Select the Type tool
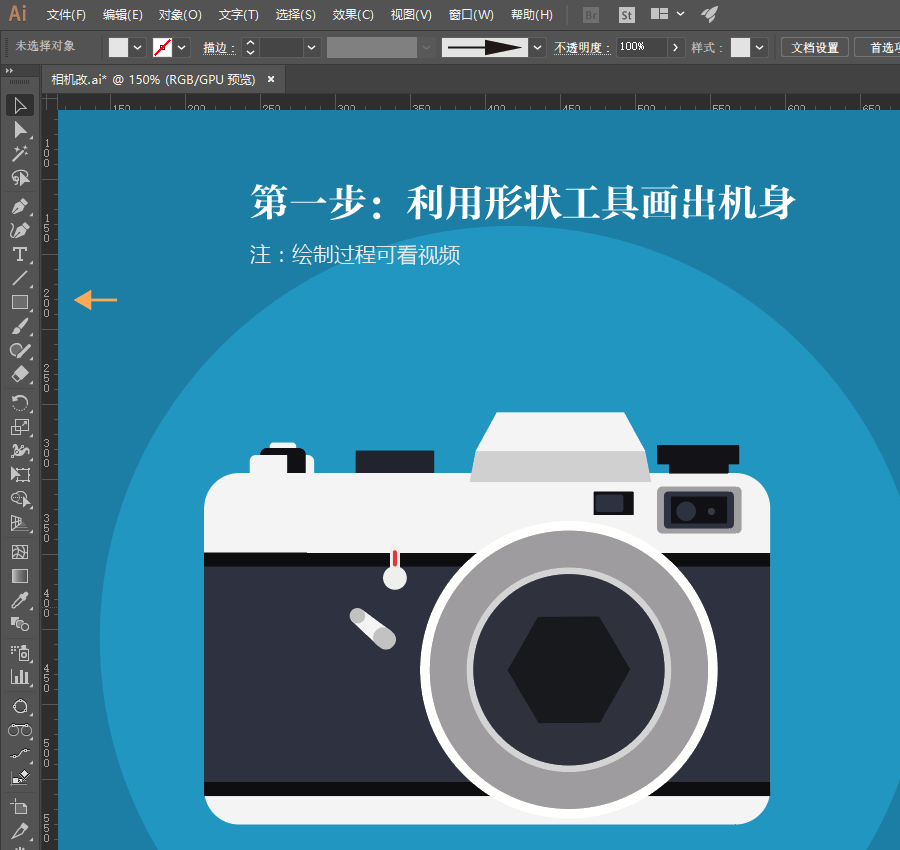This screenshot has height=850, width=900. pyautogui.click(x=20, y=254)
